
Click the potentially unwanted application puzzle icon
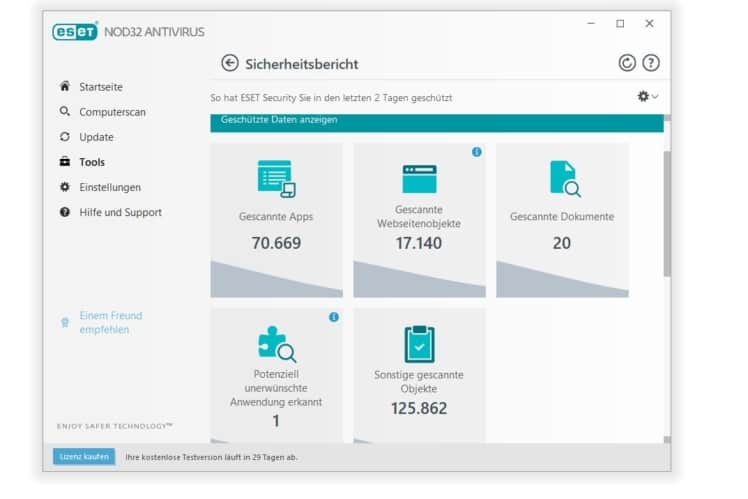[277, 343]
